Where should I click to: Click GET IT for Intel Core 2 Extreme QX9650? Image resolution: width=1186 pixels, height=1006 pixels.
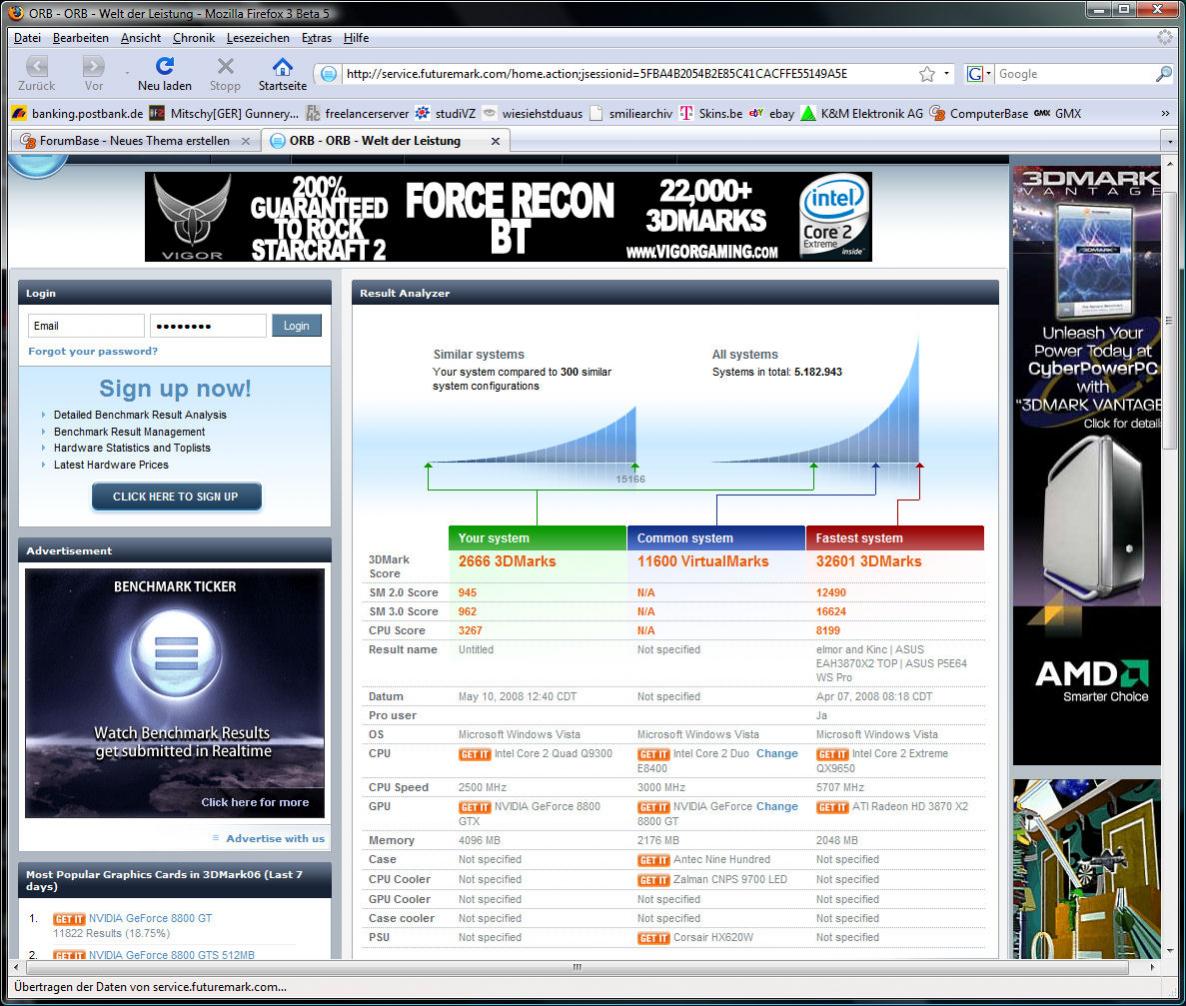pos(832,754)
